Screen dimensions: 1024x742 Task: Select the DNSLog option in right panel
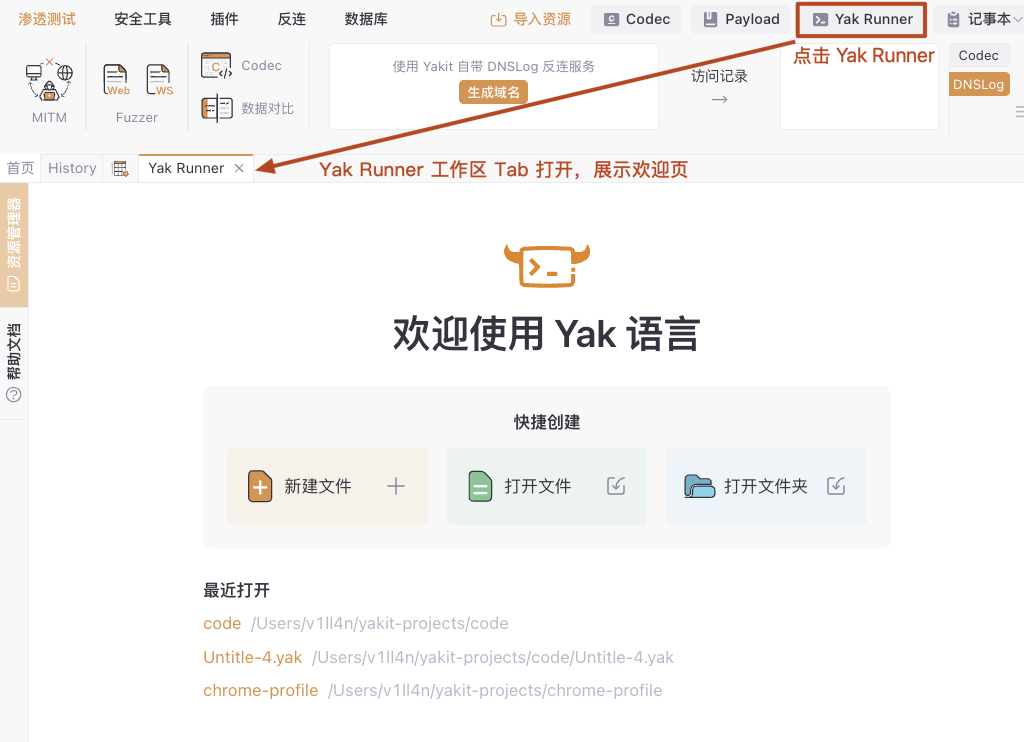(x=978, y=84)
